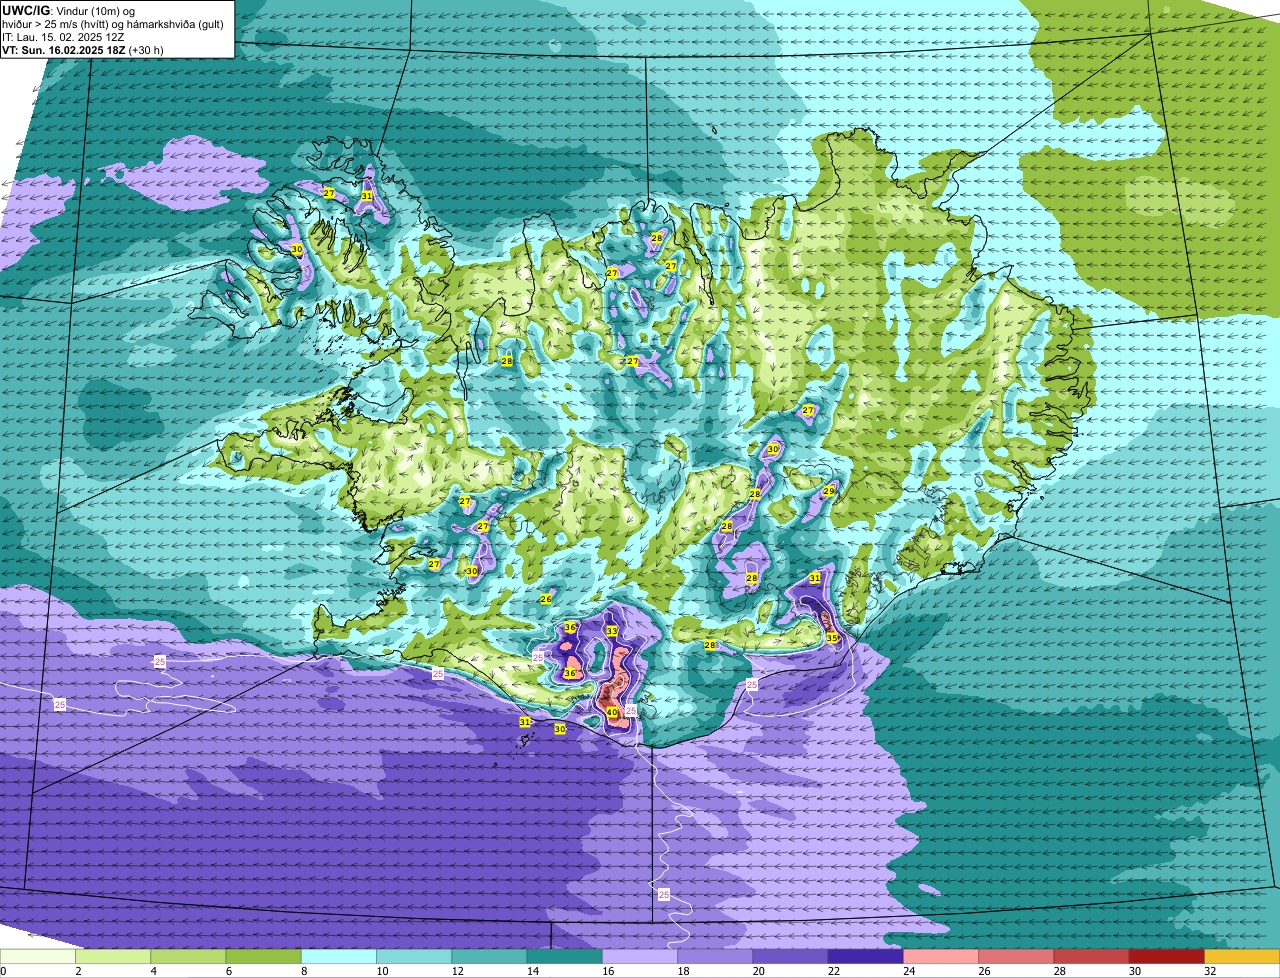Image resolution: width=1280 pixels, height=978 pixels.
Task: Click the legend swatch between 10 and 12
Action: (x=414, y=957)
